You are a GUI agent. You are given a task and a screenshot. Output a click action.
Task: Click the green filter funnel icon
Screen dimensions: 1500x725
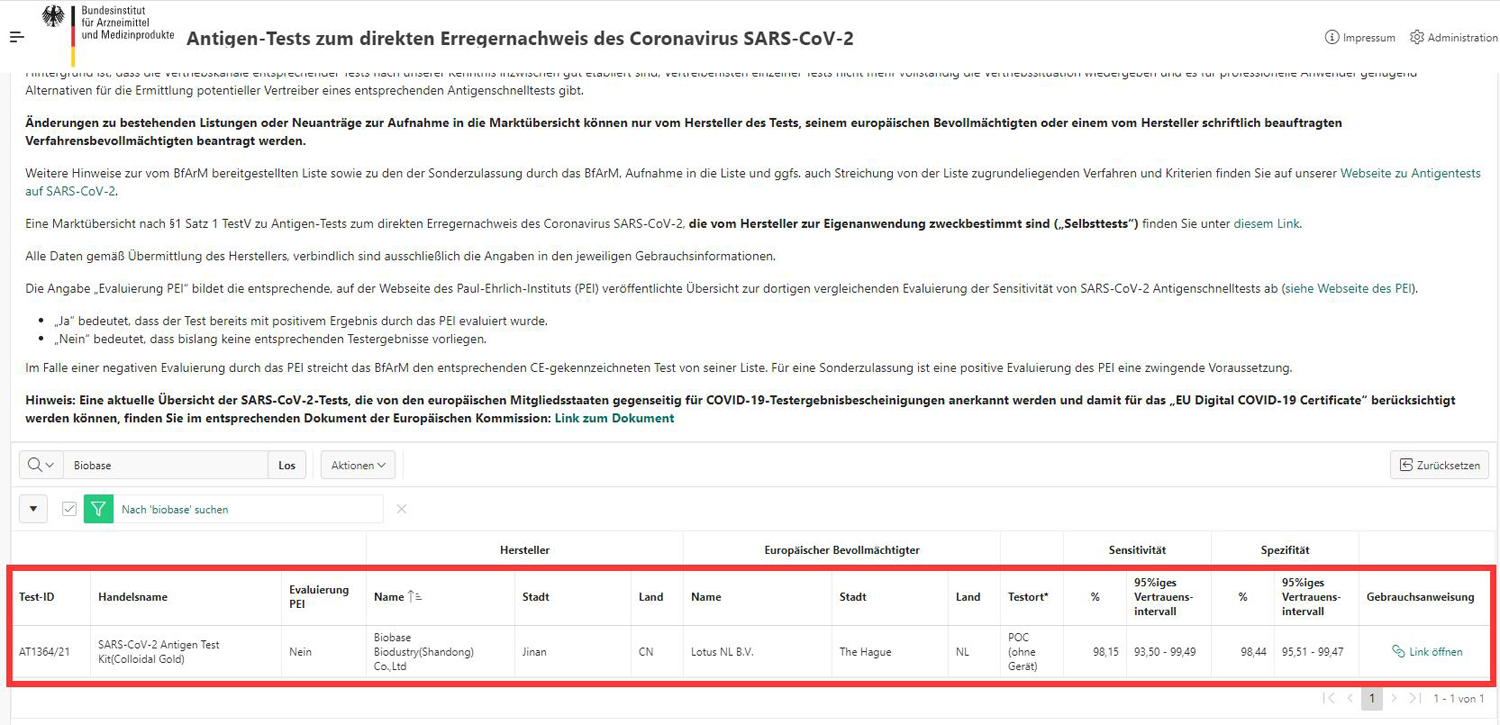[x=98, y=509]
